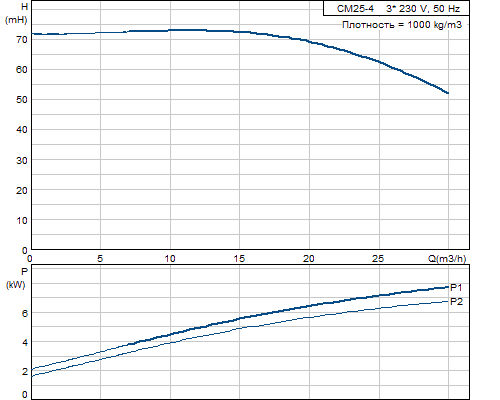This screenshot has height=400, width=500.
Task: Click the P (kW) axis title
Action: tap(16, 278)
